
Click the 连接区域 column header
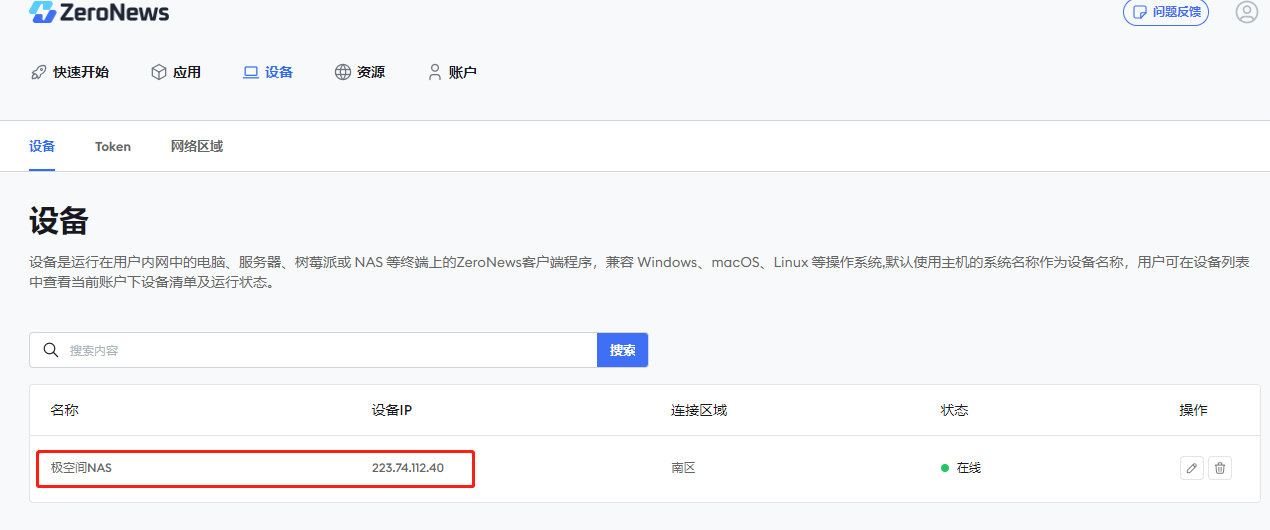click(699, 410)
